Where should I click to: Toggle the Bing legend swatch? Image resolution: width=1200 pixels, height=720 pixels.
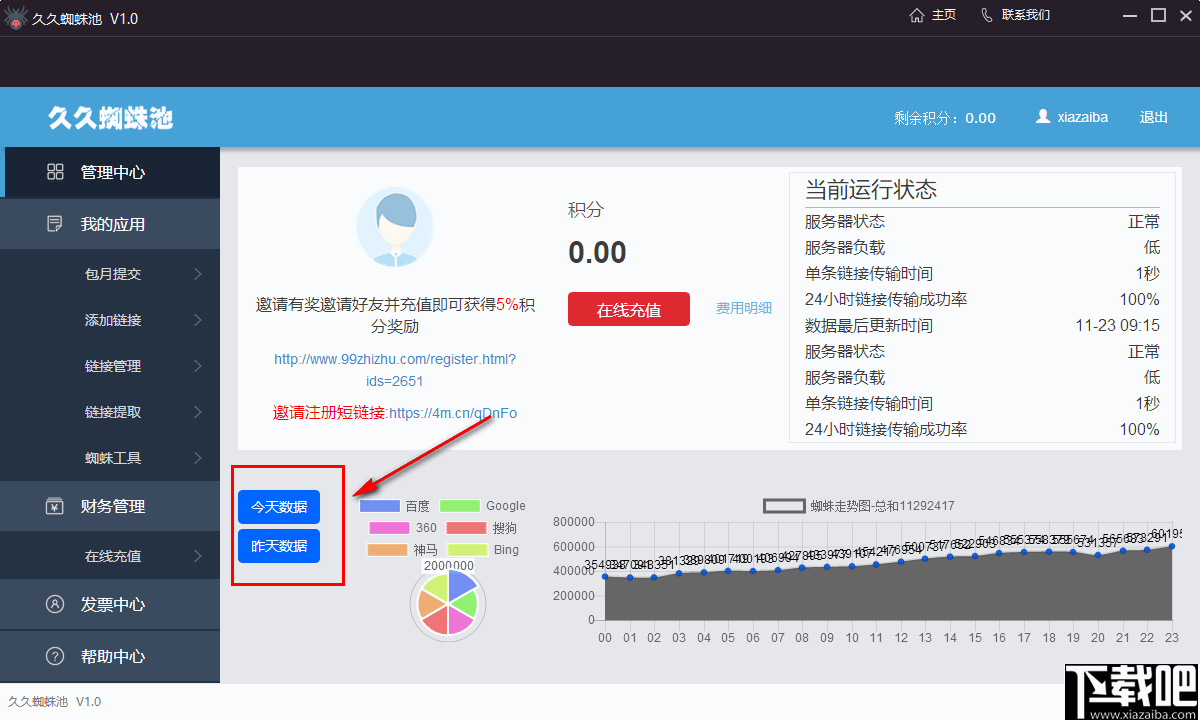pos(467,550)
